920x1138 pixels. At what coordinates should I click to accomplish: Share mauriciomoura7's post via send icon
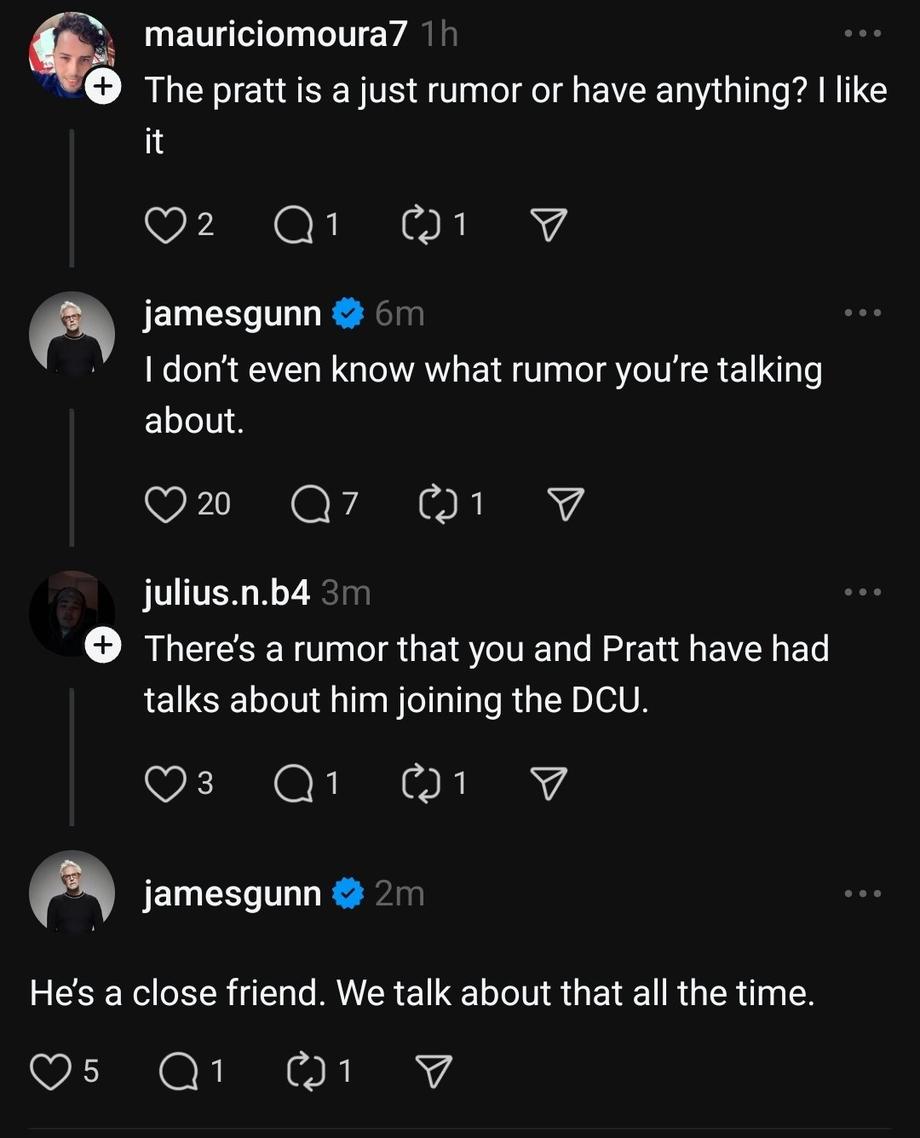point(548,225)
